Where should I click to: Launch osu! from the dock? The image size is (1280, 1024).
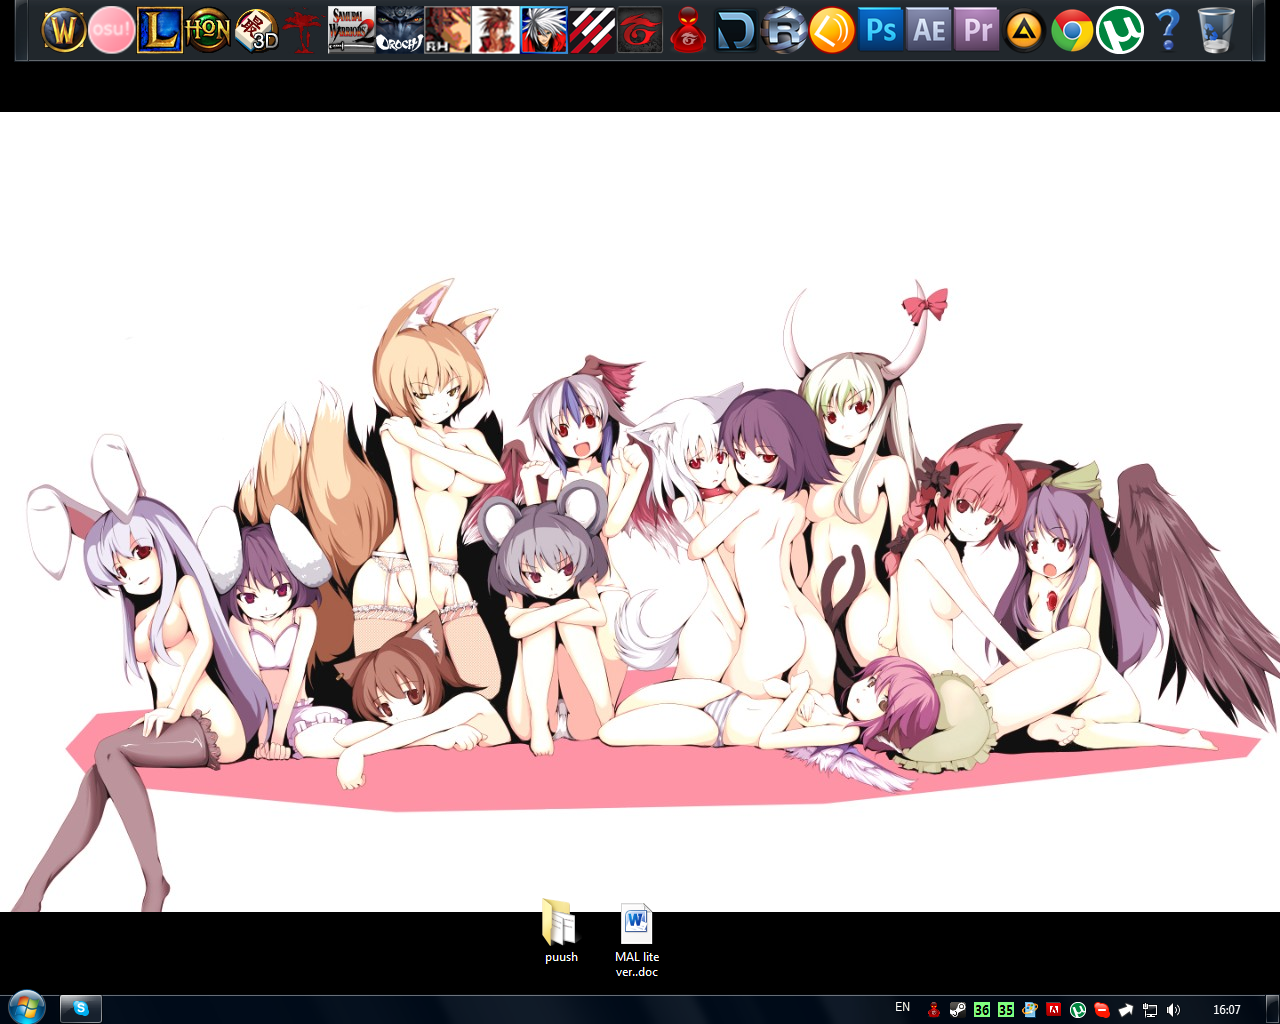[x=111, y=29]
